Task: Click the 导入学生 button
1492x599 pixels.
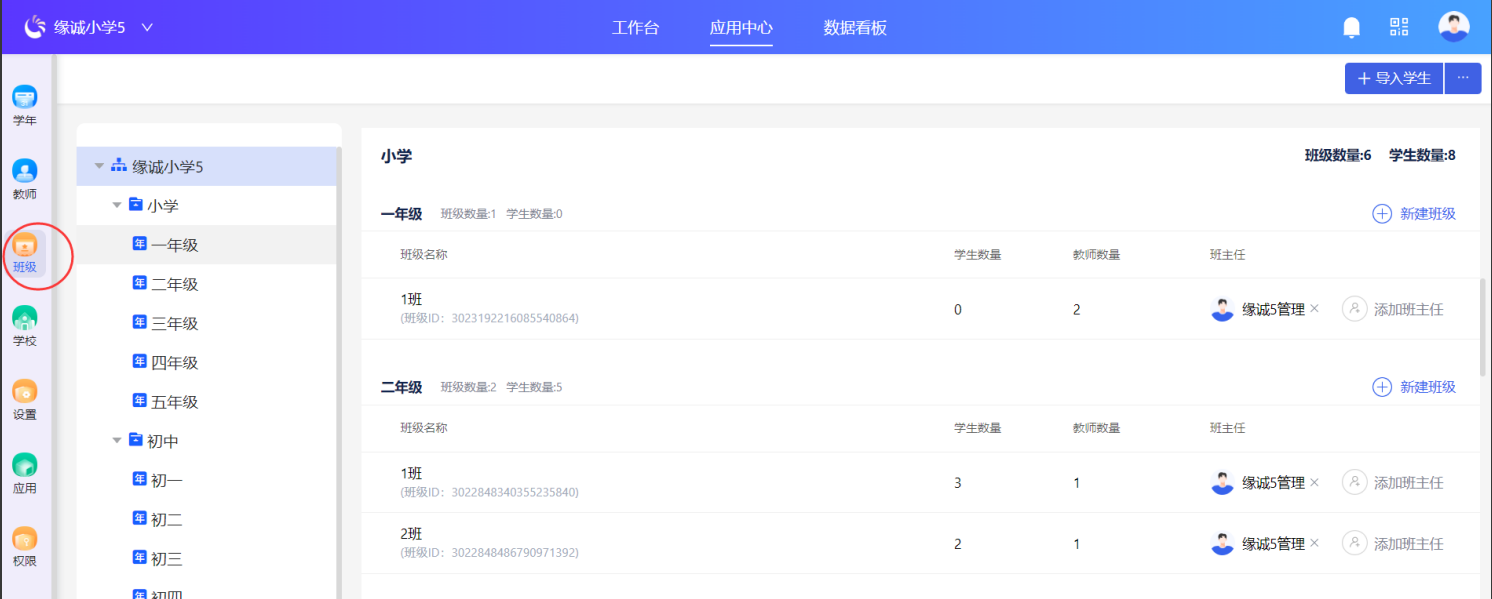Action: tap(1394, 78)
